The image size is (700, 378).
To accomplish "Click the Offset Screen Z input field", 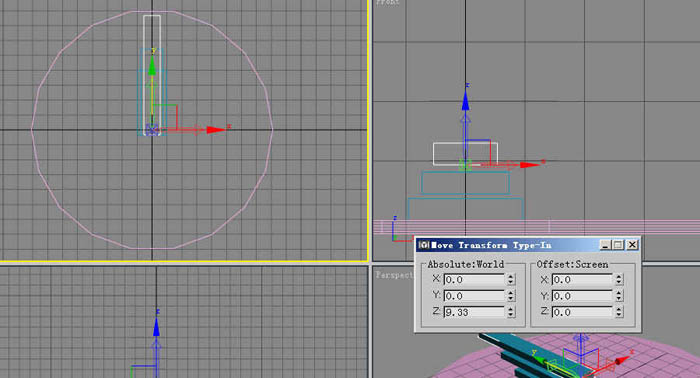I will click(582, 312).
